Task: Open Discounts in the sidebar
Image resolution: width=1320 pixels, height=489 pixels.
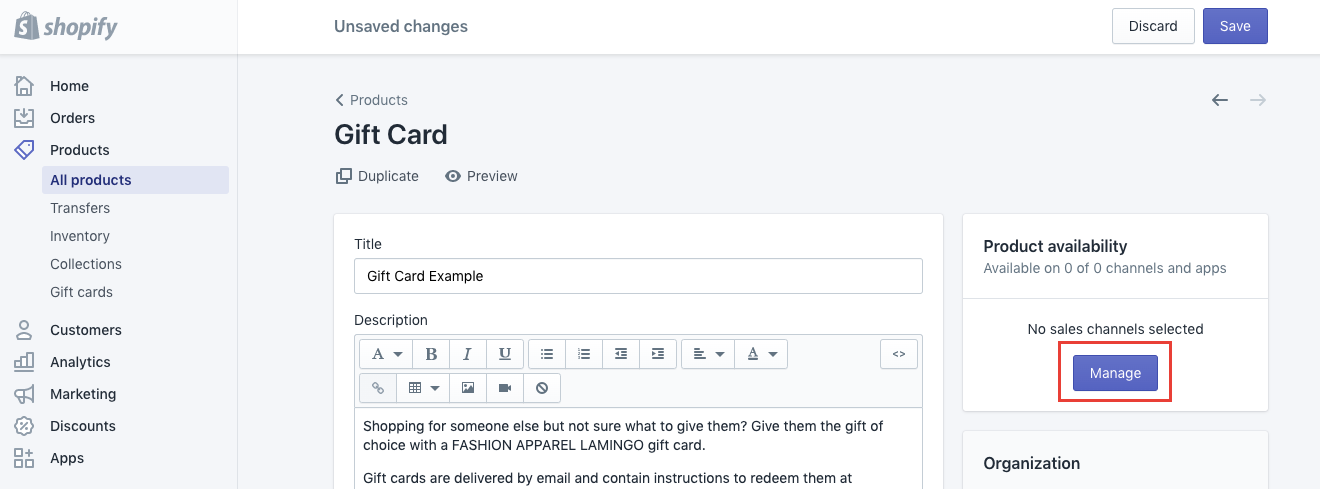Action: pyautogui.click(x=83, y=426)
